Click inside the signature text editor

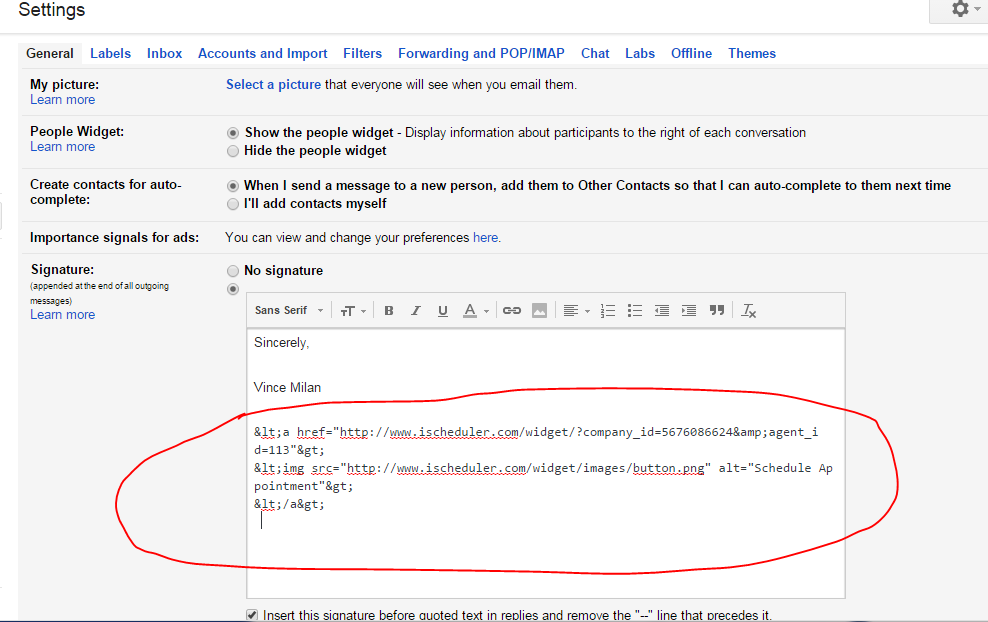546,463
